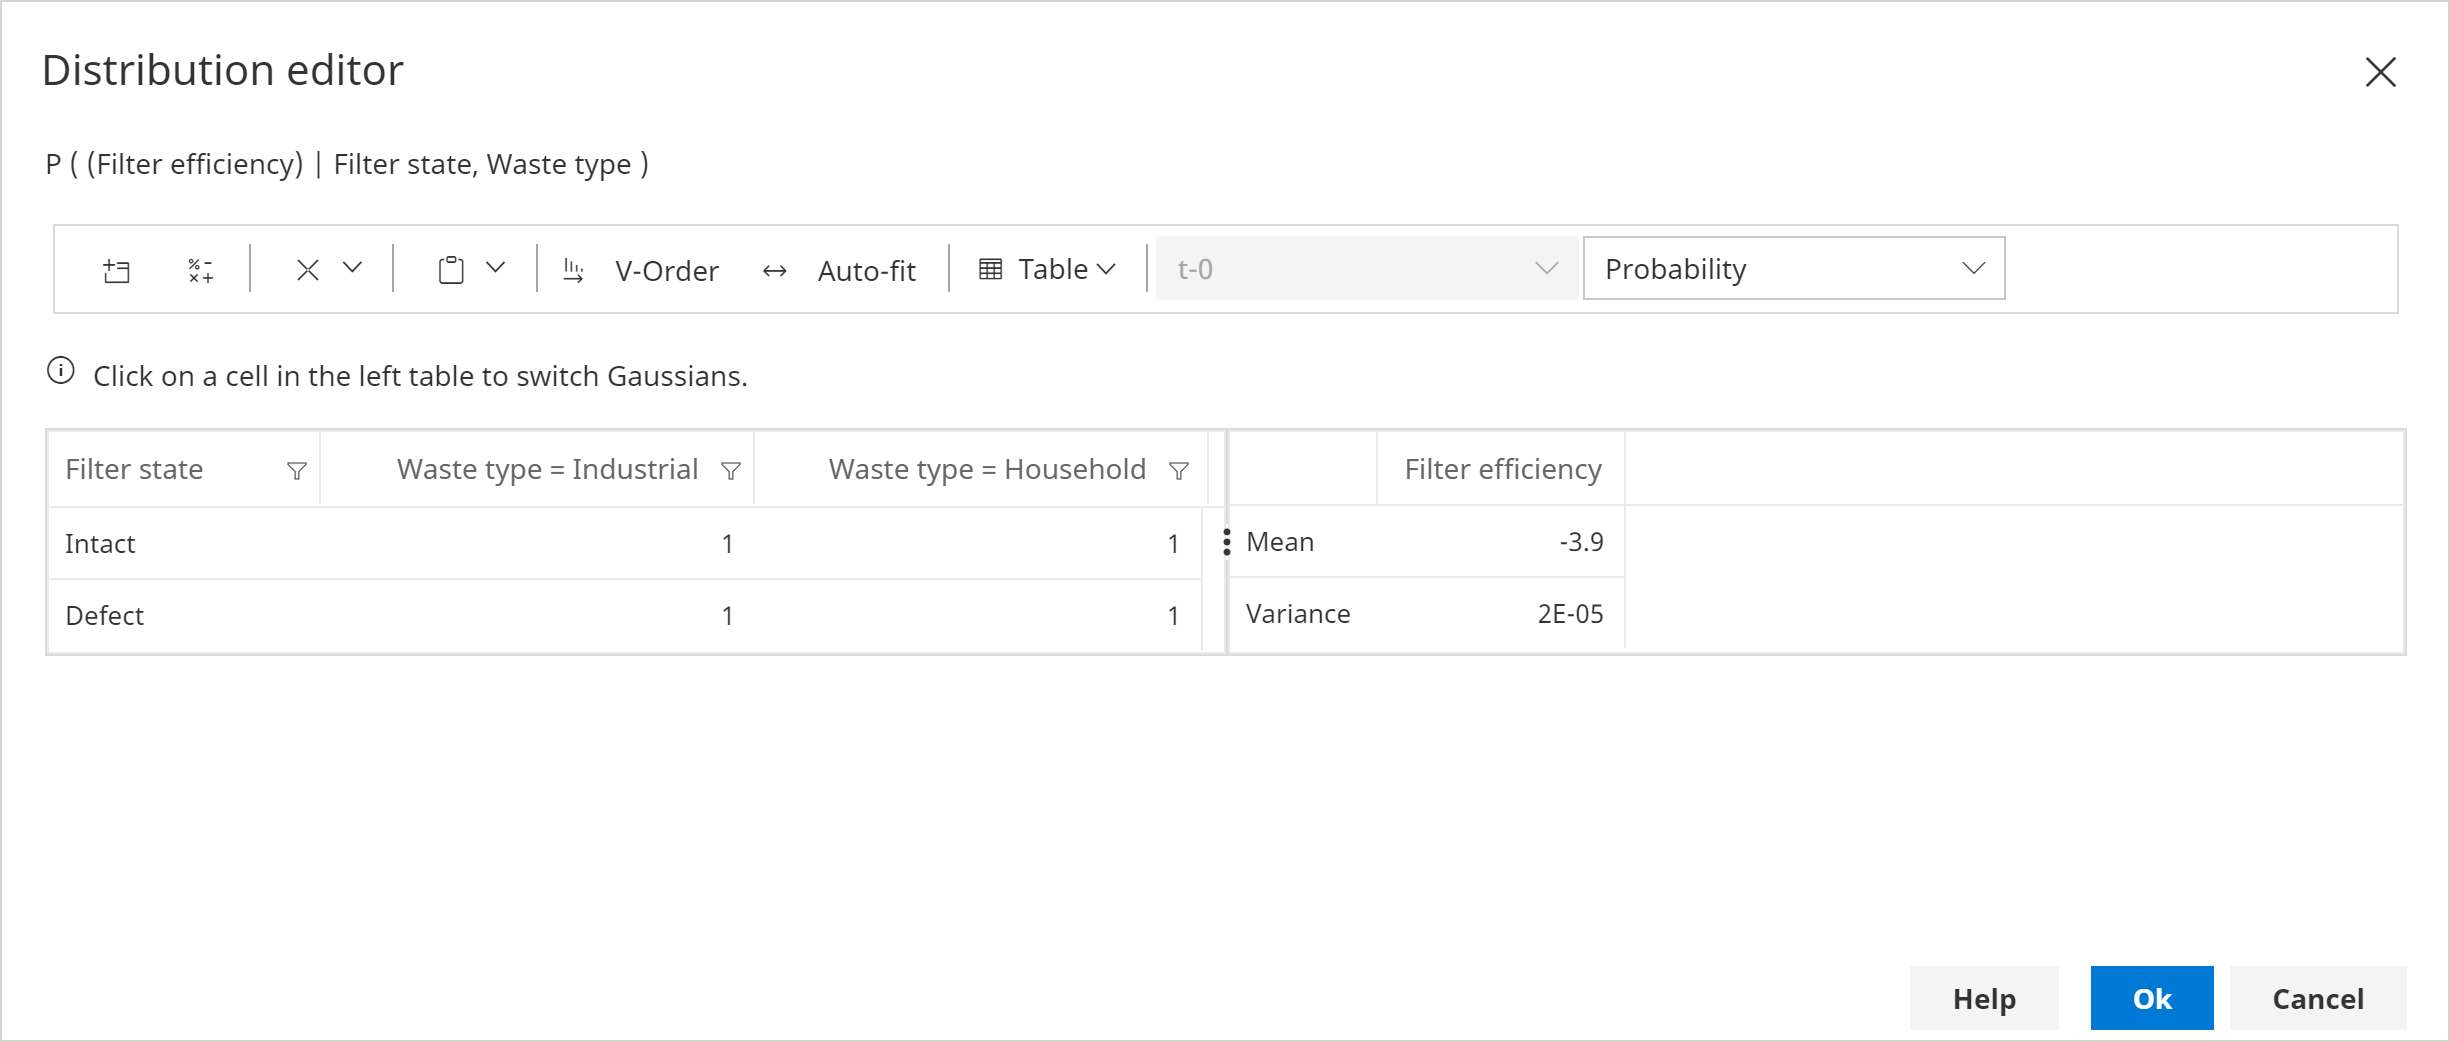Open the Table view dropdown chevron
Viewport: 2450px width, 1042px height.
(x=1106, y=268)
